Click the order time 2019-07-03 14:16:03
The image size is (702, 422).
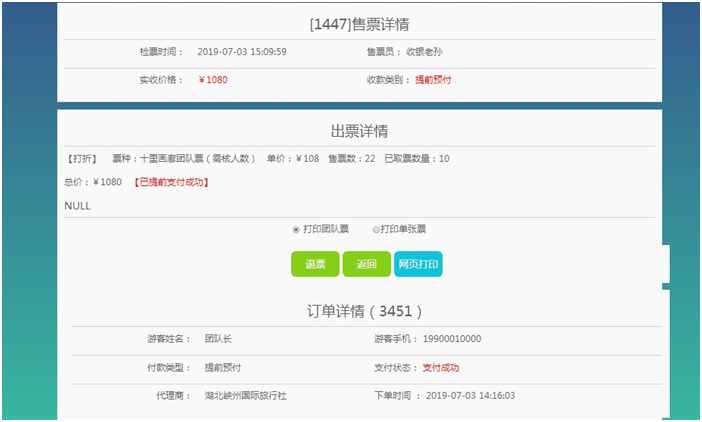click(x=470, y=396)
